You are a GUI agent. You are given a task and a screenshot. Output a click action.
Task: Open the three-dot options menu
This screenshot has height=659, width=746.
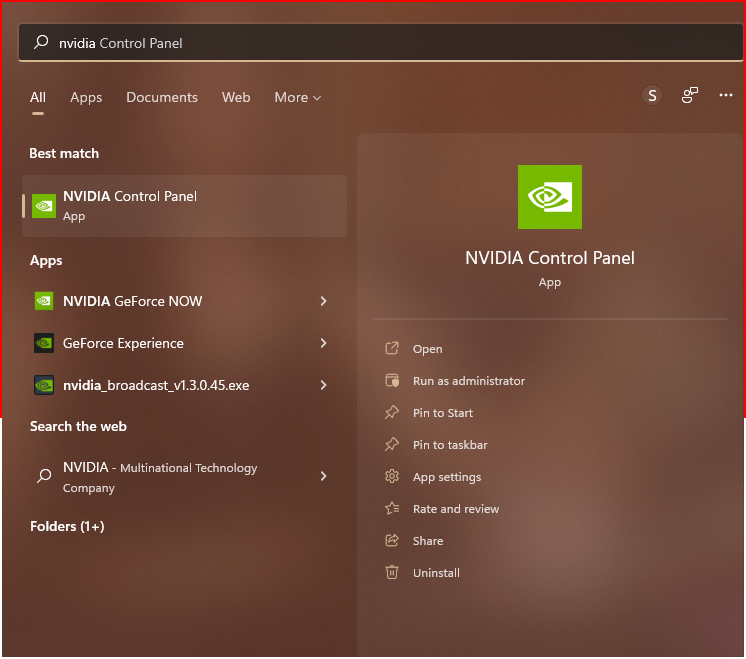726,95
